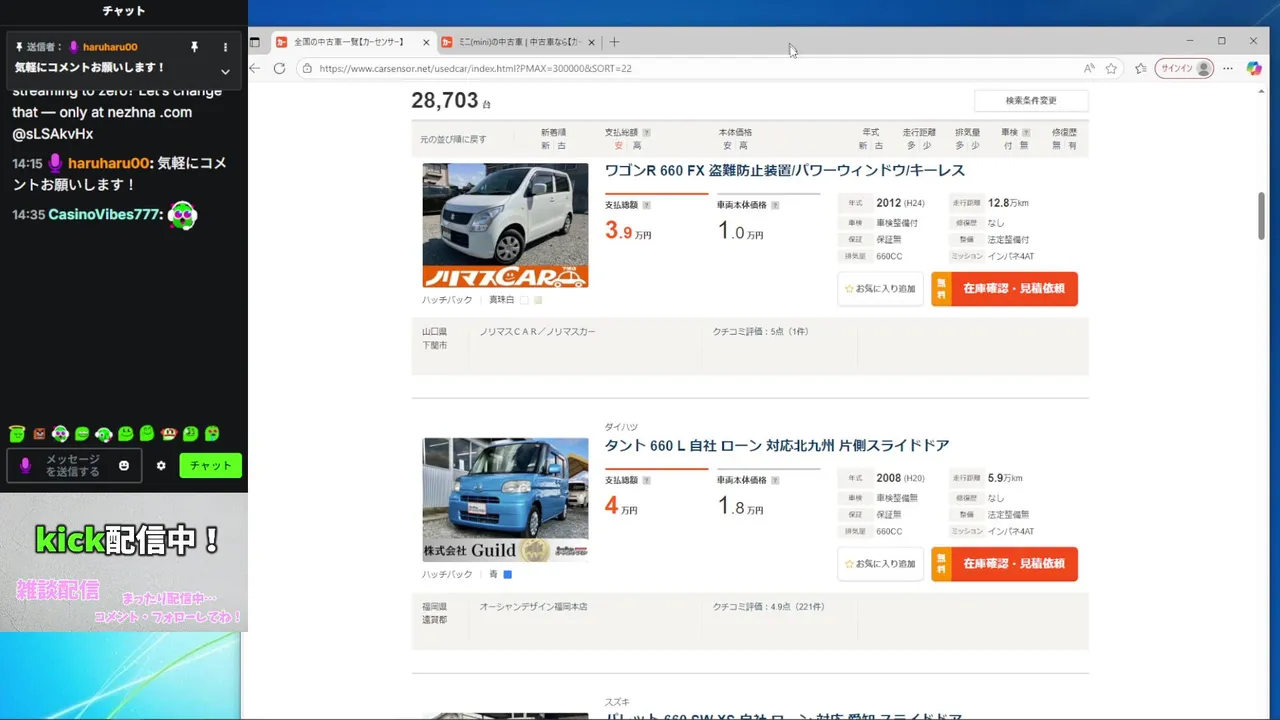1280x720 pixels.
Task: Click haruharu00 username in chat at 14:15
Action: pyautogui.click(x=108, y=163)
